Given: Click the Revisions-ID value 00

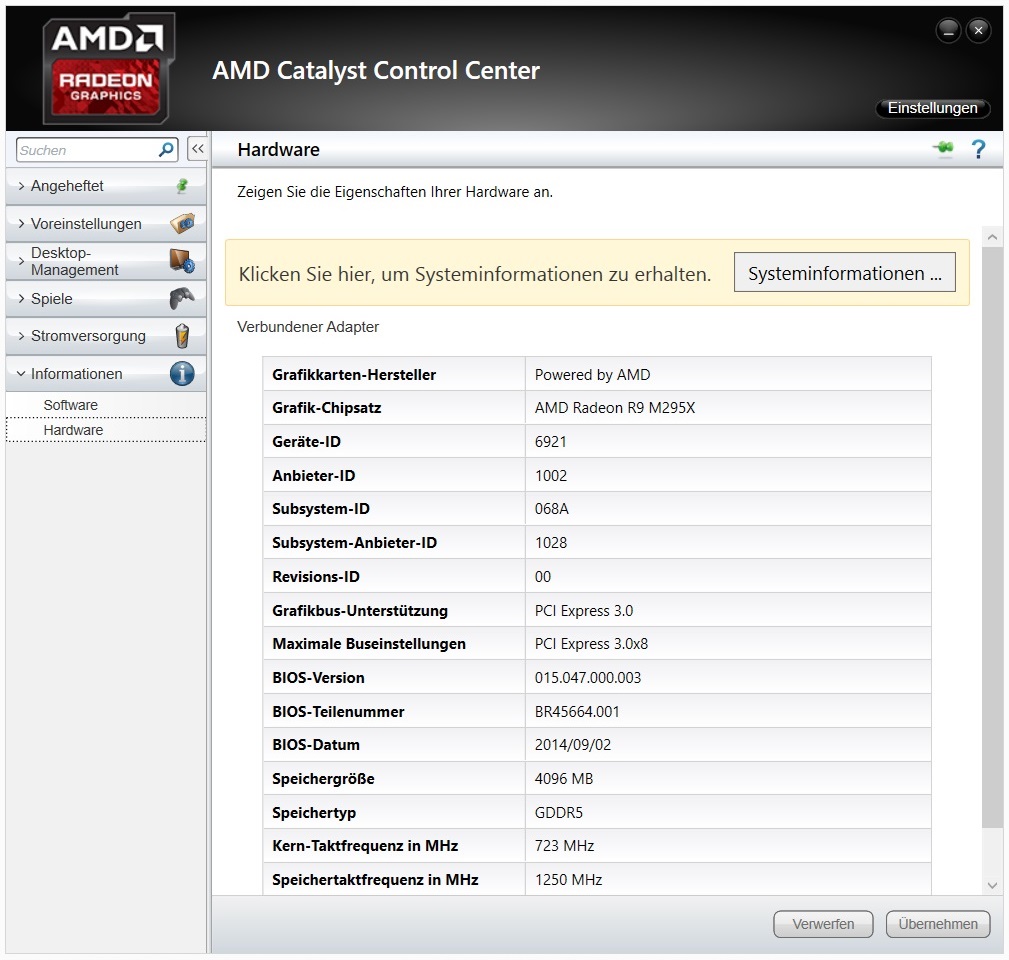Looking at the screenshot, I should [x=542, y=577].
